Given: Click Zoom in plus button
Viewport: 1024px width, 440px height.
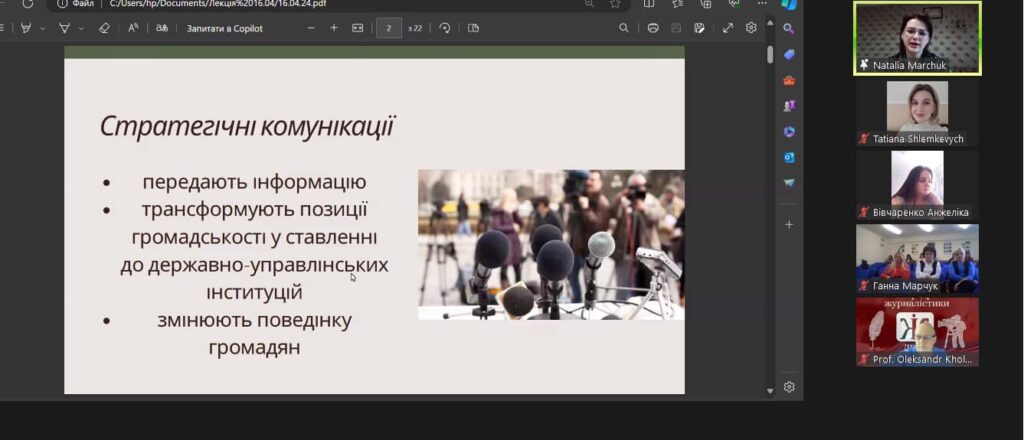Looking at the screenshot, I should pos(334,28).
